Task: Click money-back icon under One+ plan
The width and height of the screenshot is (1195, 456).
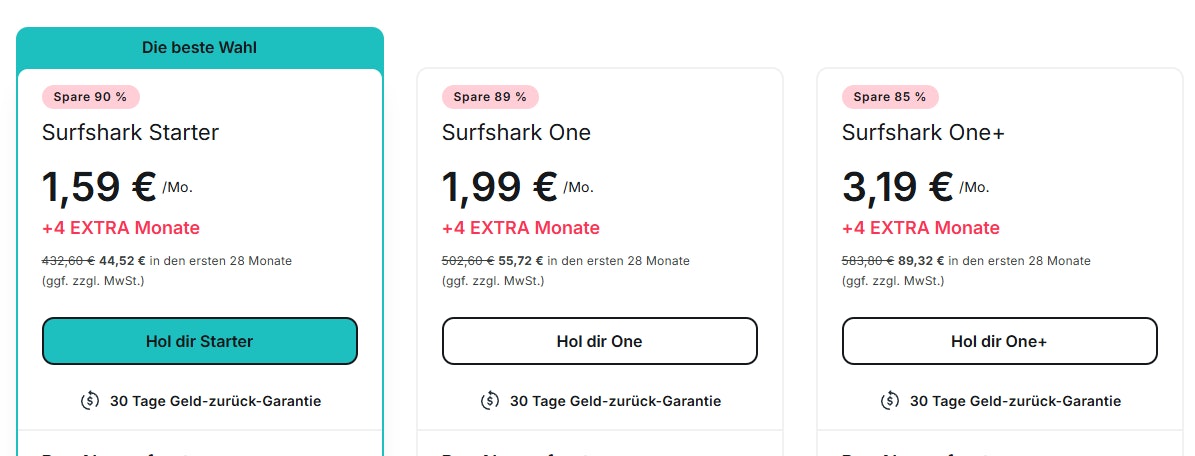Action: click(x=890, y=401)
